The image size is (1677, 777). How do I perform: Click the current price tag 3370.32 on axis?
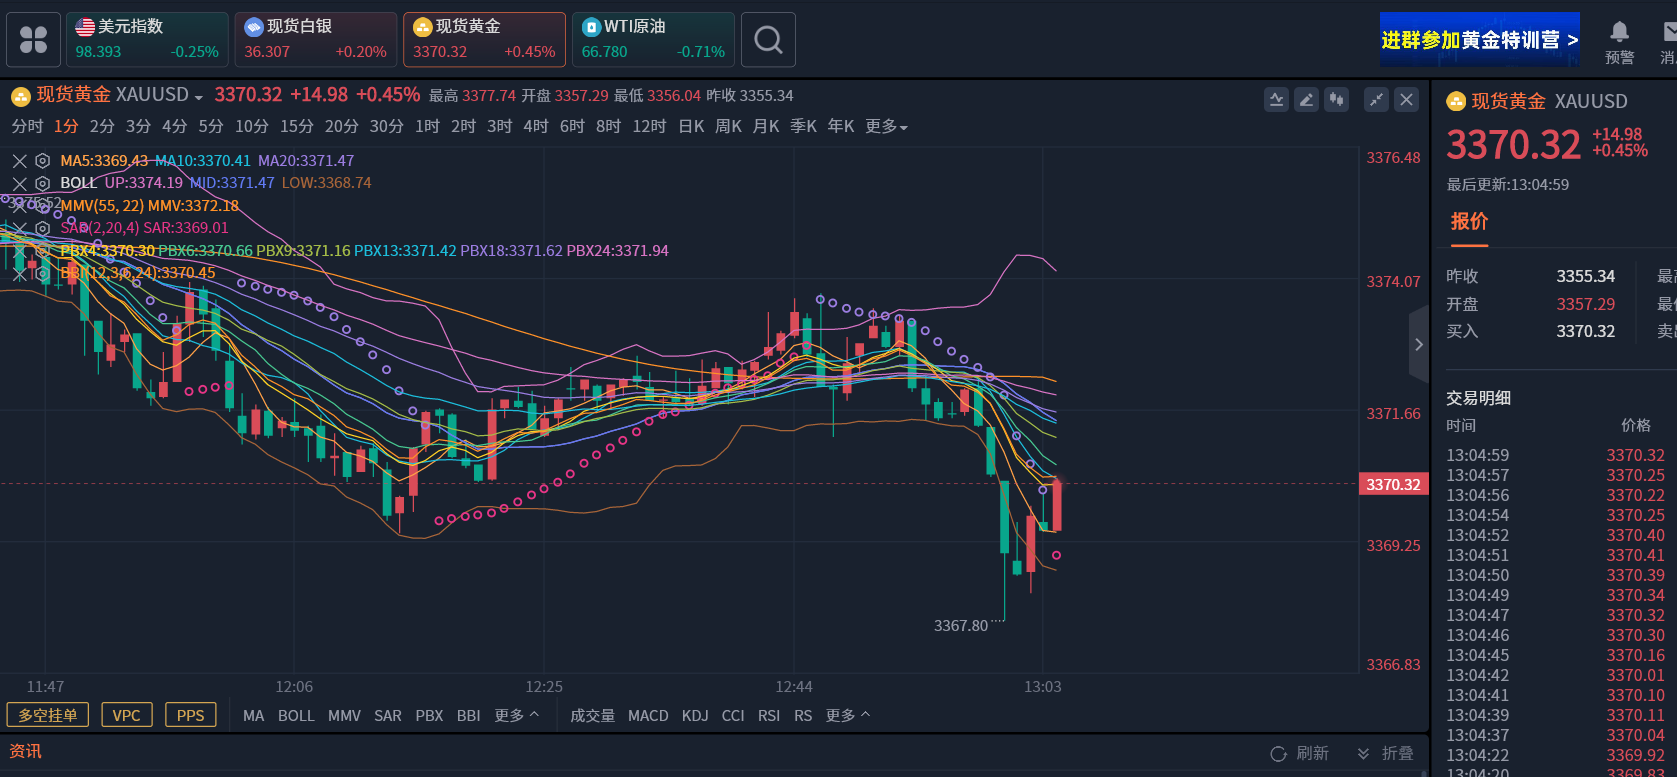coord(1393,484)
